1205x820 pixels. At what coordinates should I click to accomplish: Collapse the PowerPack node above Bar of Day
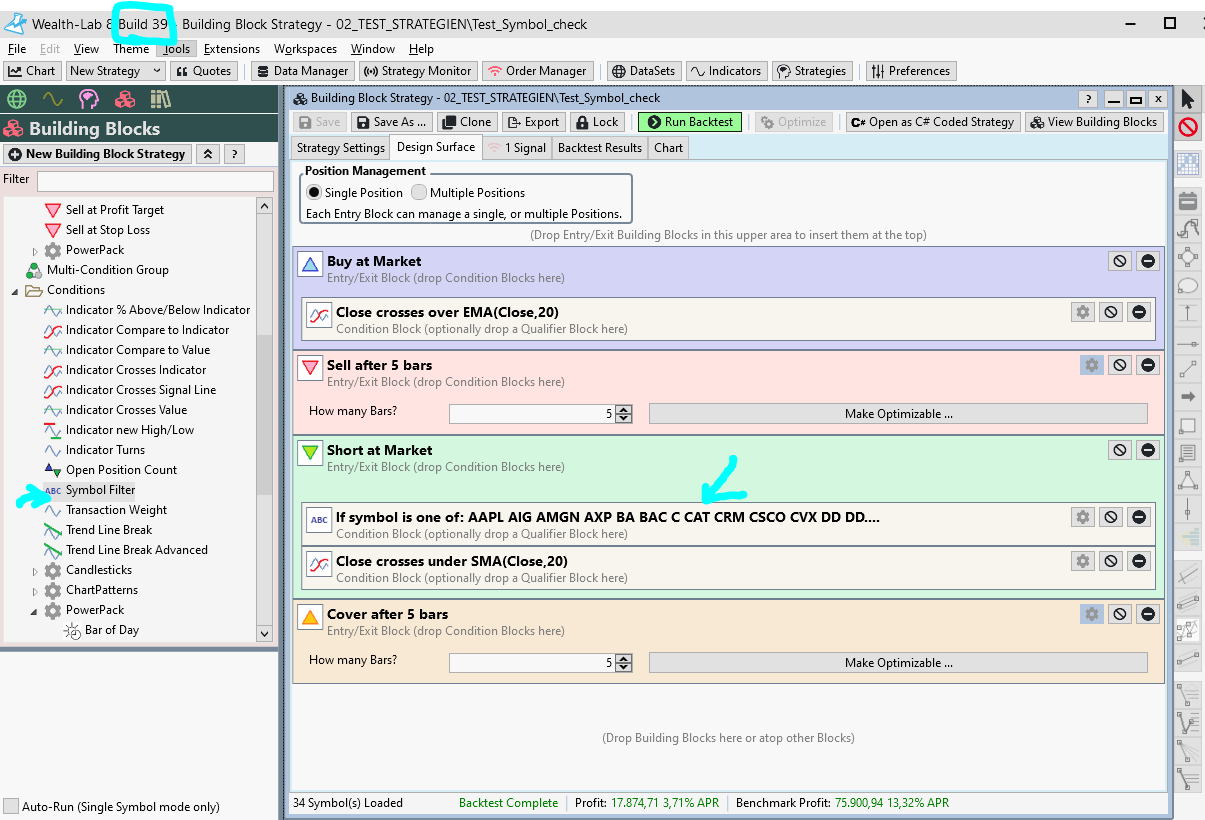coord(35,610)
